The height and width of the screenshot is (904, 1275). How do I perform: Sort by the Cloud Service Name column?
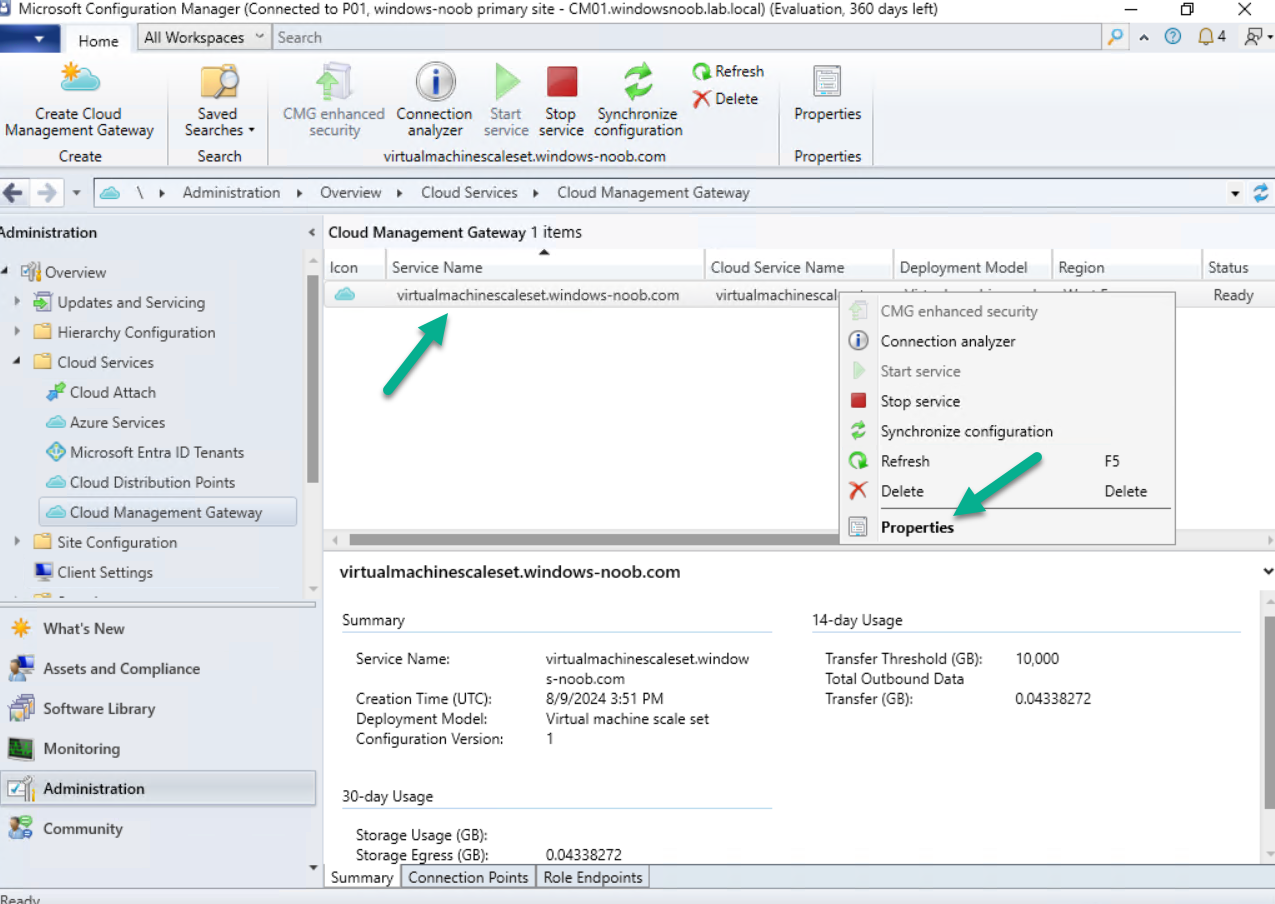pos(798,267)
